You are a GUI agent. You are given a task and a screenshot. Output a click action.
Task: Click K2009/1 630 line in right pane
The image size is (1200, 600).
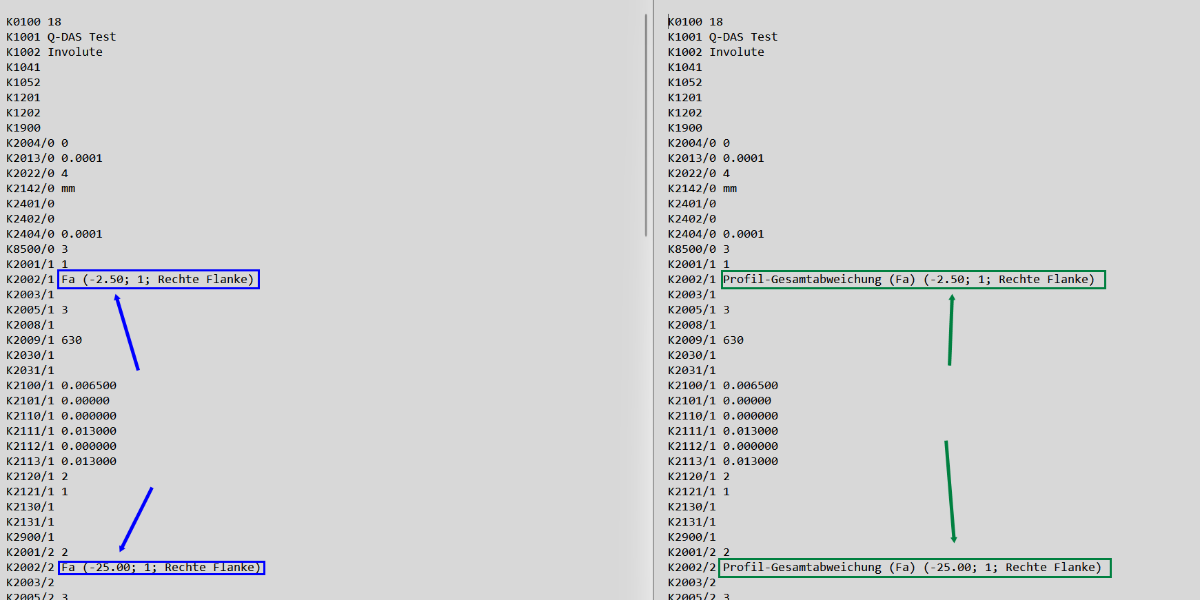(x=705, y=340)
